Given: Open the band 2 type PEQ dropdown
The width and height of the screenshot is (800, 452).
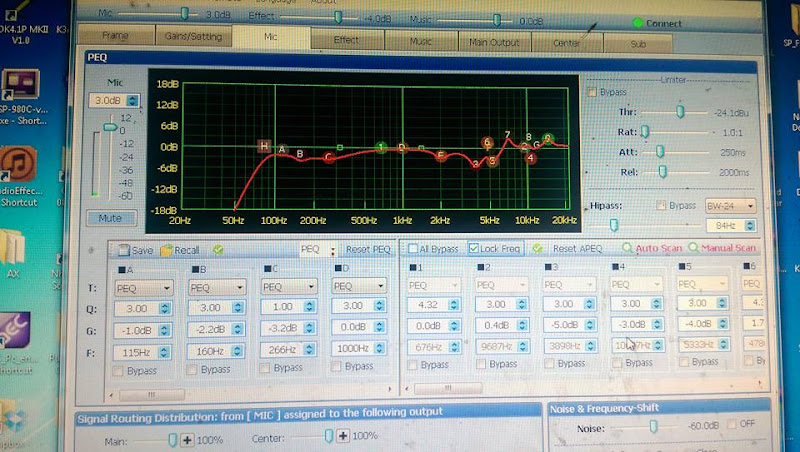Looking at the screenshot, I should click(502, 284).
